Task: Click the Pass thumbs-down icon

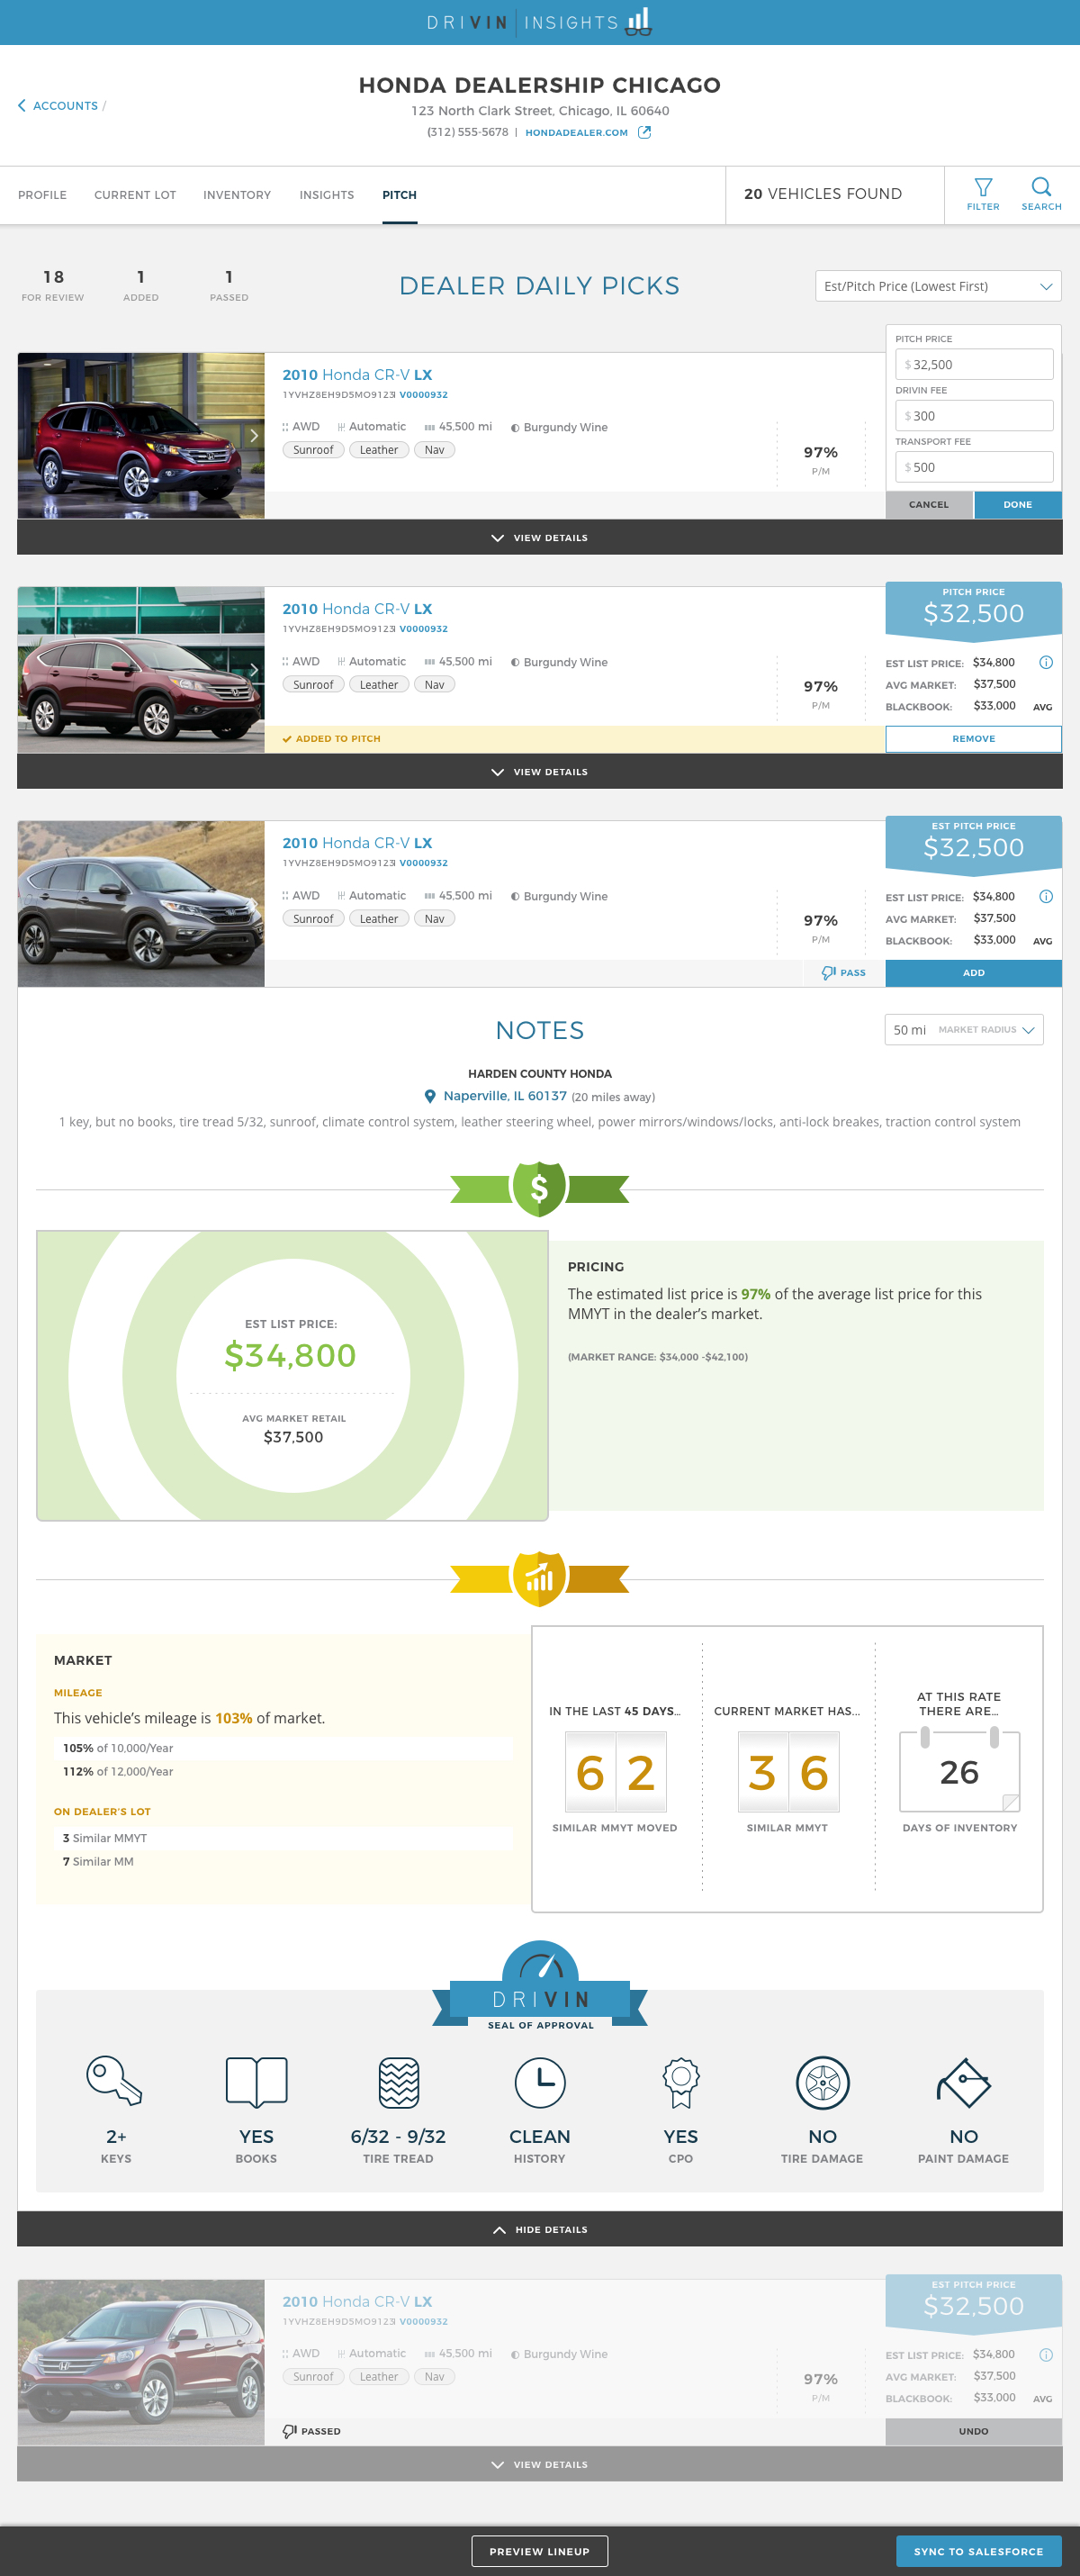Action: [828, 973]
